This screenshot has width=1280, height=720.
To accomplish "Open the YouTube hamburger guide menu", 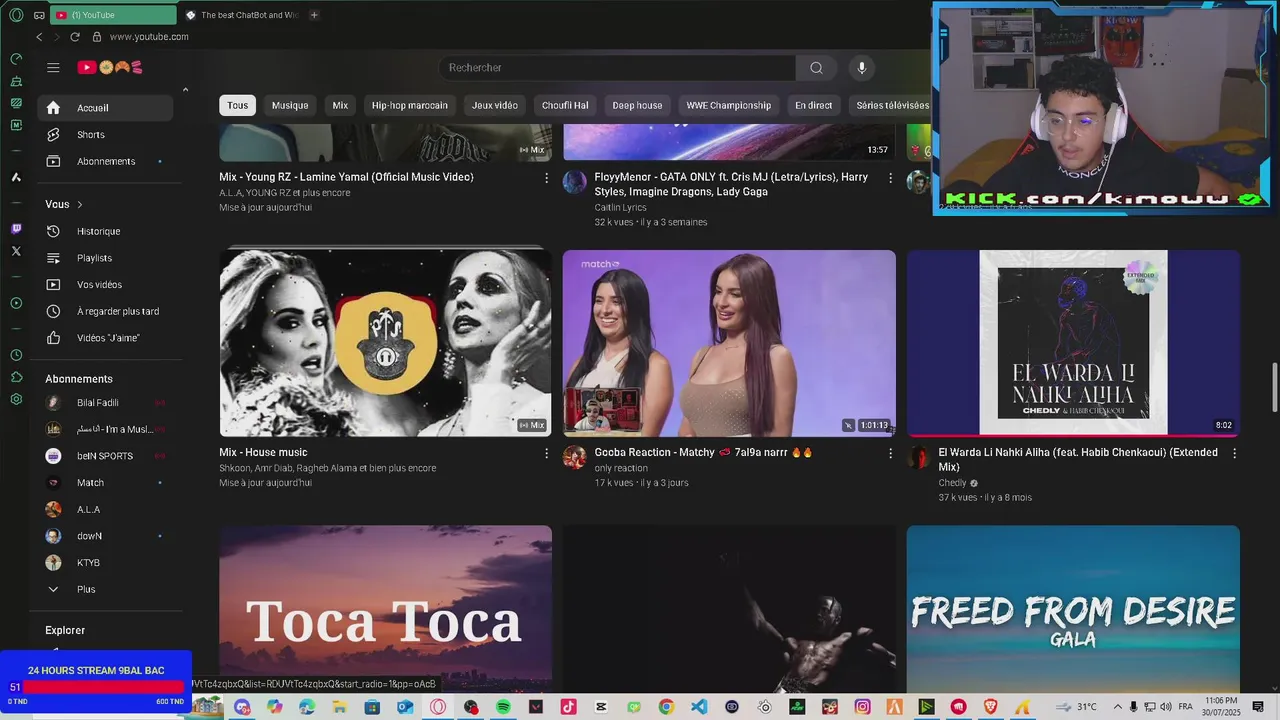I will coord(53,67).
